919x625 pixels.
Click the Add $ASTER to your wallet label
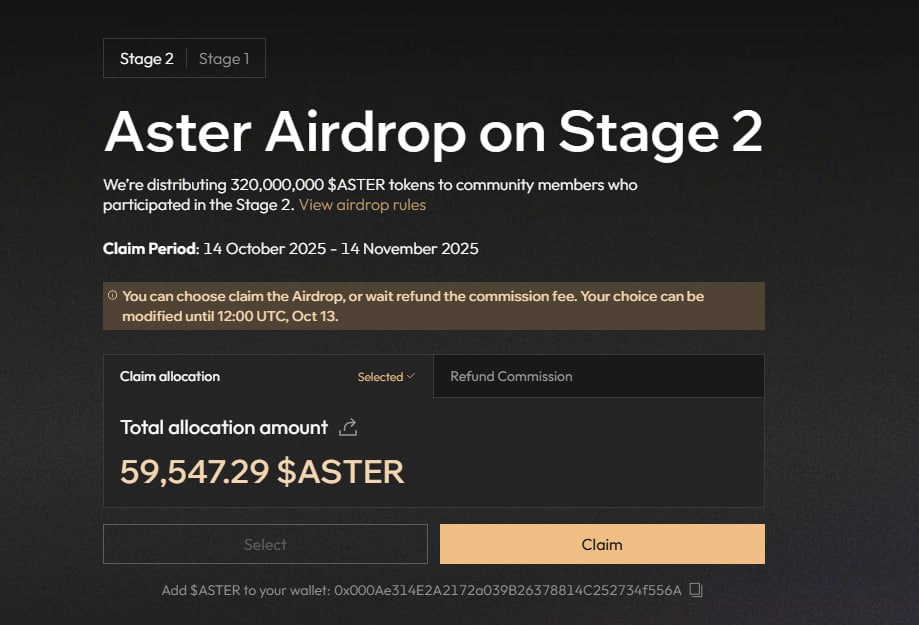[244, 590]
